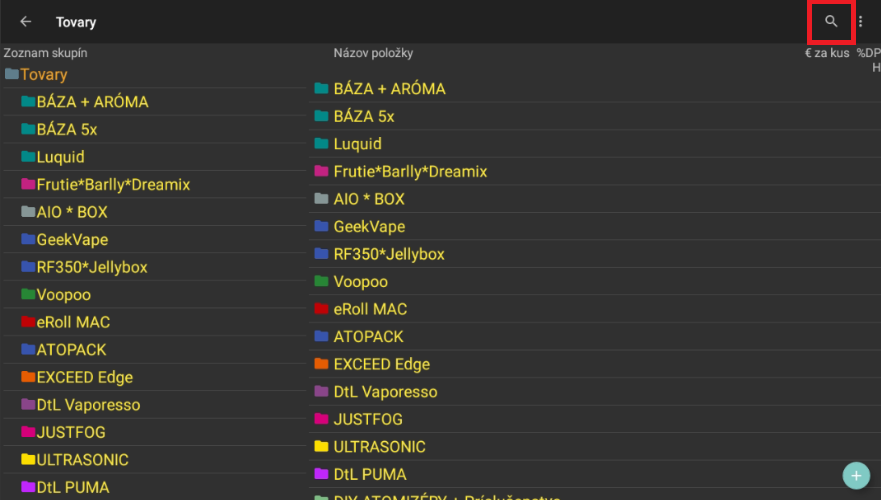Open RF350*Jellybox in the right list
The width and height of the screenshot is (881, 500).
[x=389, y=254]
